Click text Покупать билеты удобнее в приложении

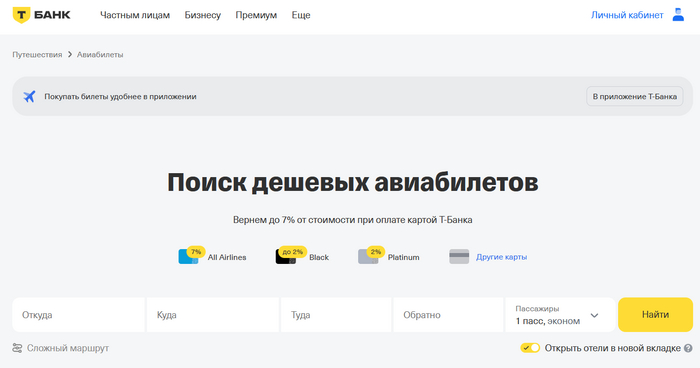(120, 96)
